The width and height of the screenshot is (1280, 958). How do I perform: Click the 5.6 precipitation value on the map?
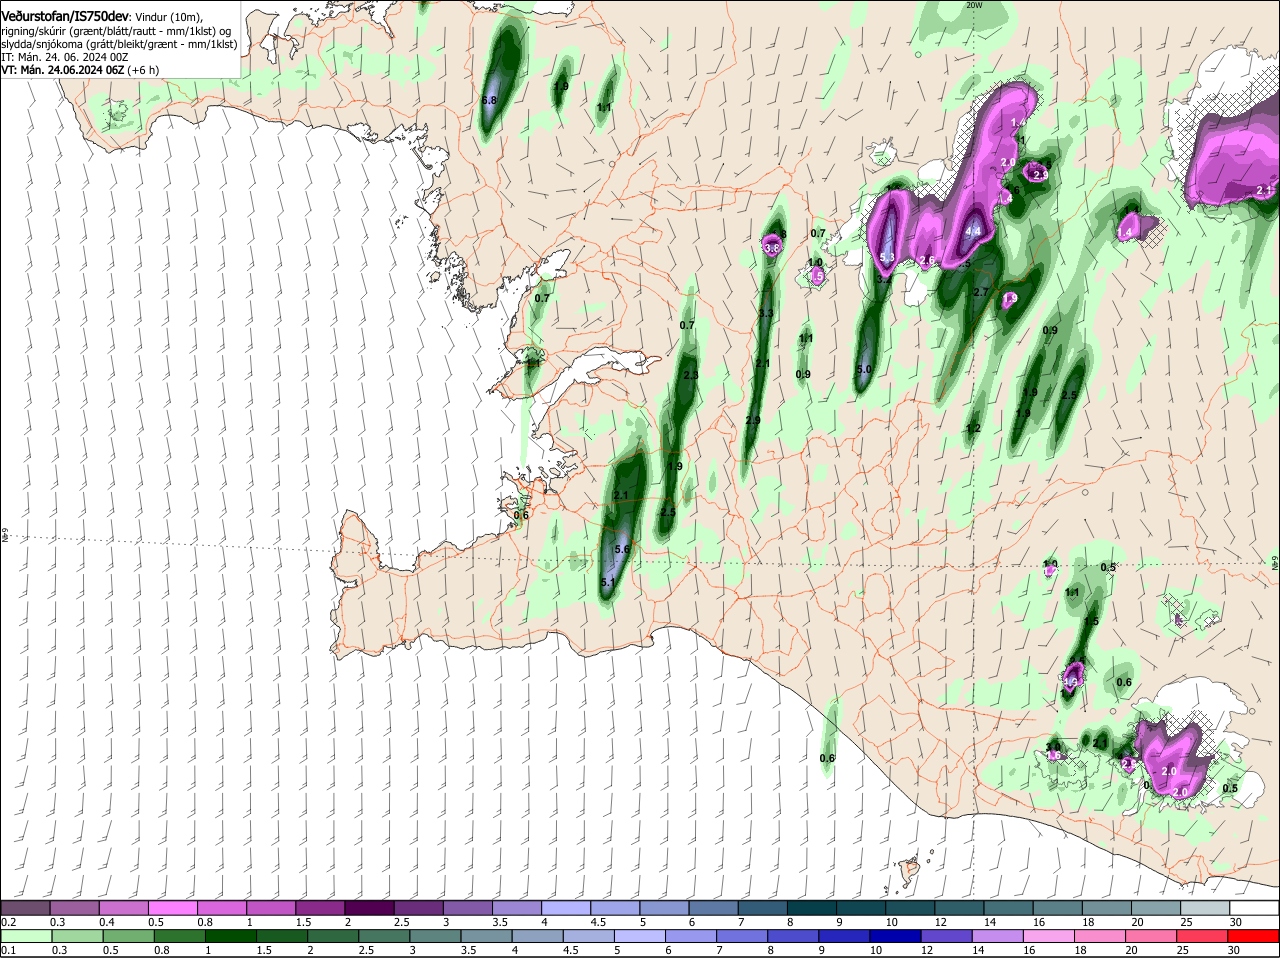(x=621, y=549)
